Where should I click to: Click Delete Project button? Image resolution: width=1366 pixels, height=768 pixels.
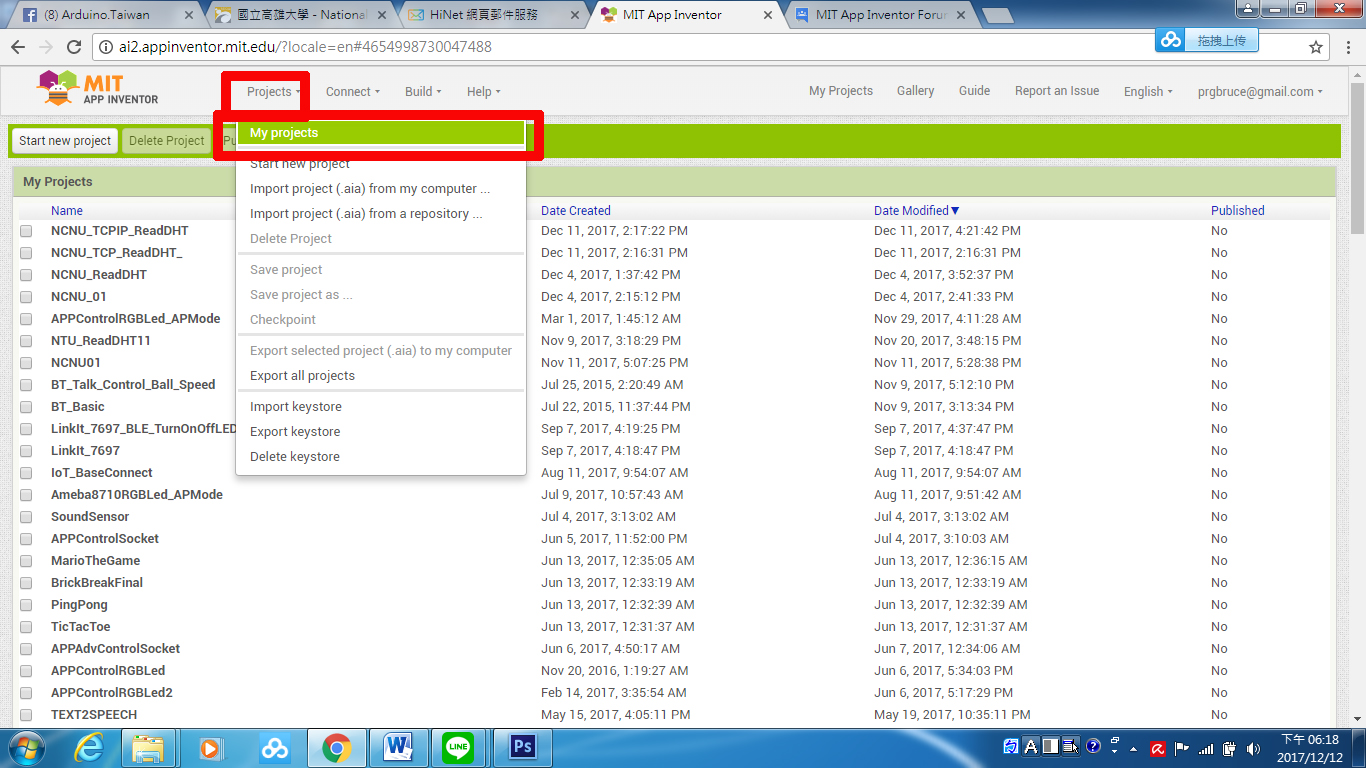click(x=166, y=141)
